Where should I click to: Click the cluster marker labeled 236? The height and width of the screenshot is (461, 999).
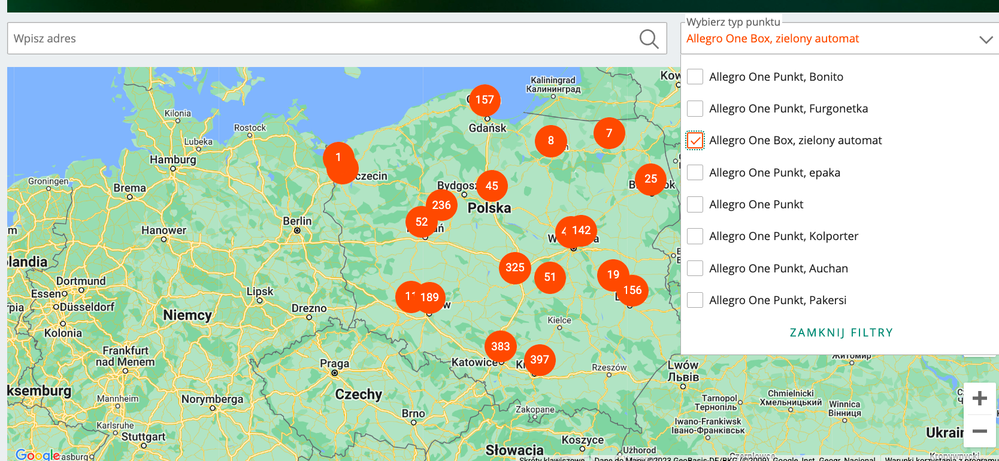[442, 205]
